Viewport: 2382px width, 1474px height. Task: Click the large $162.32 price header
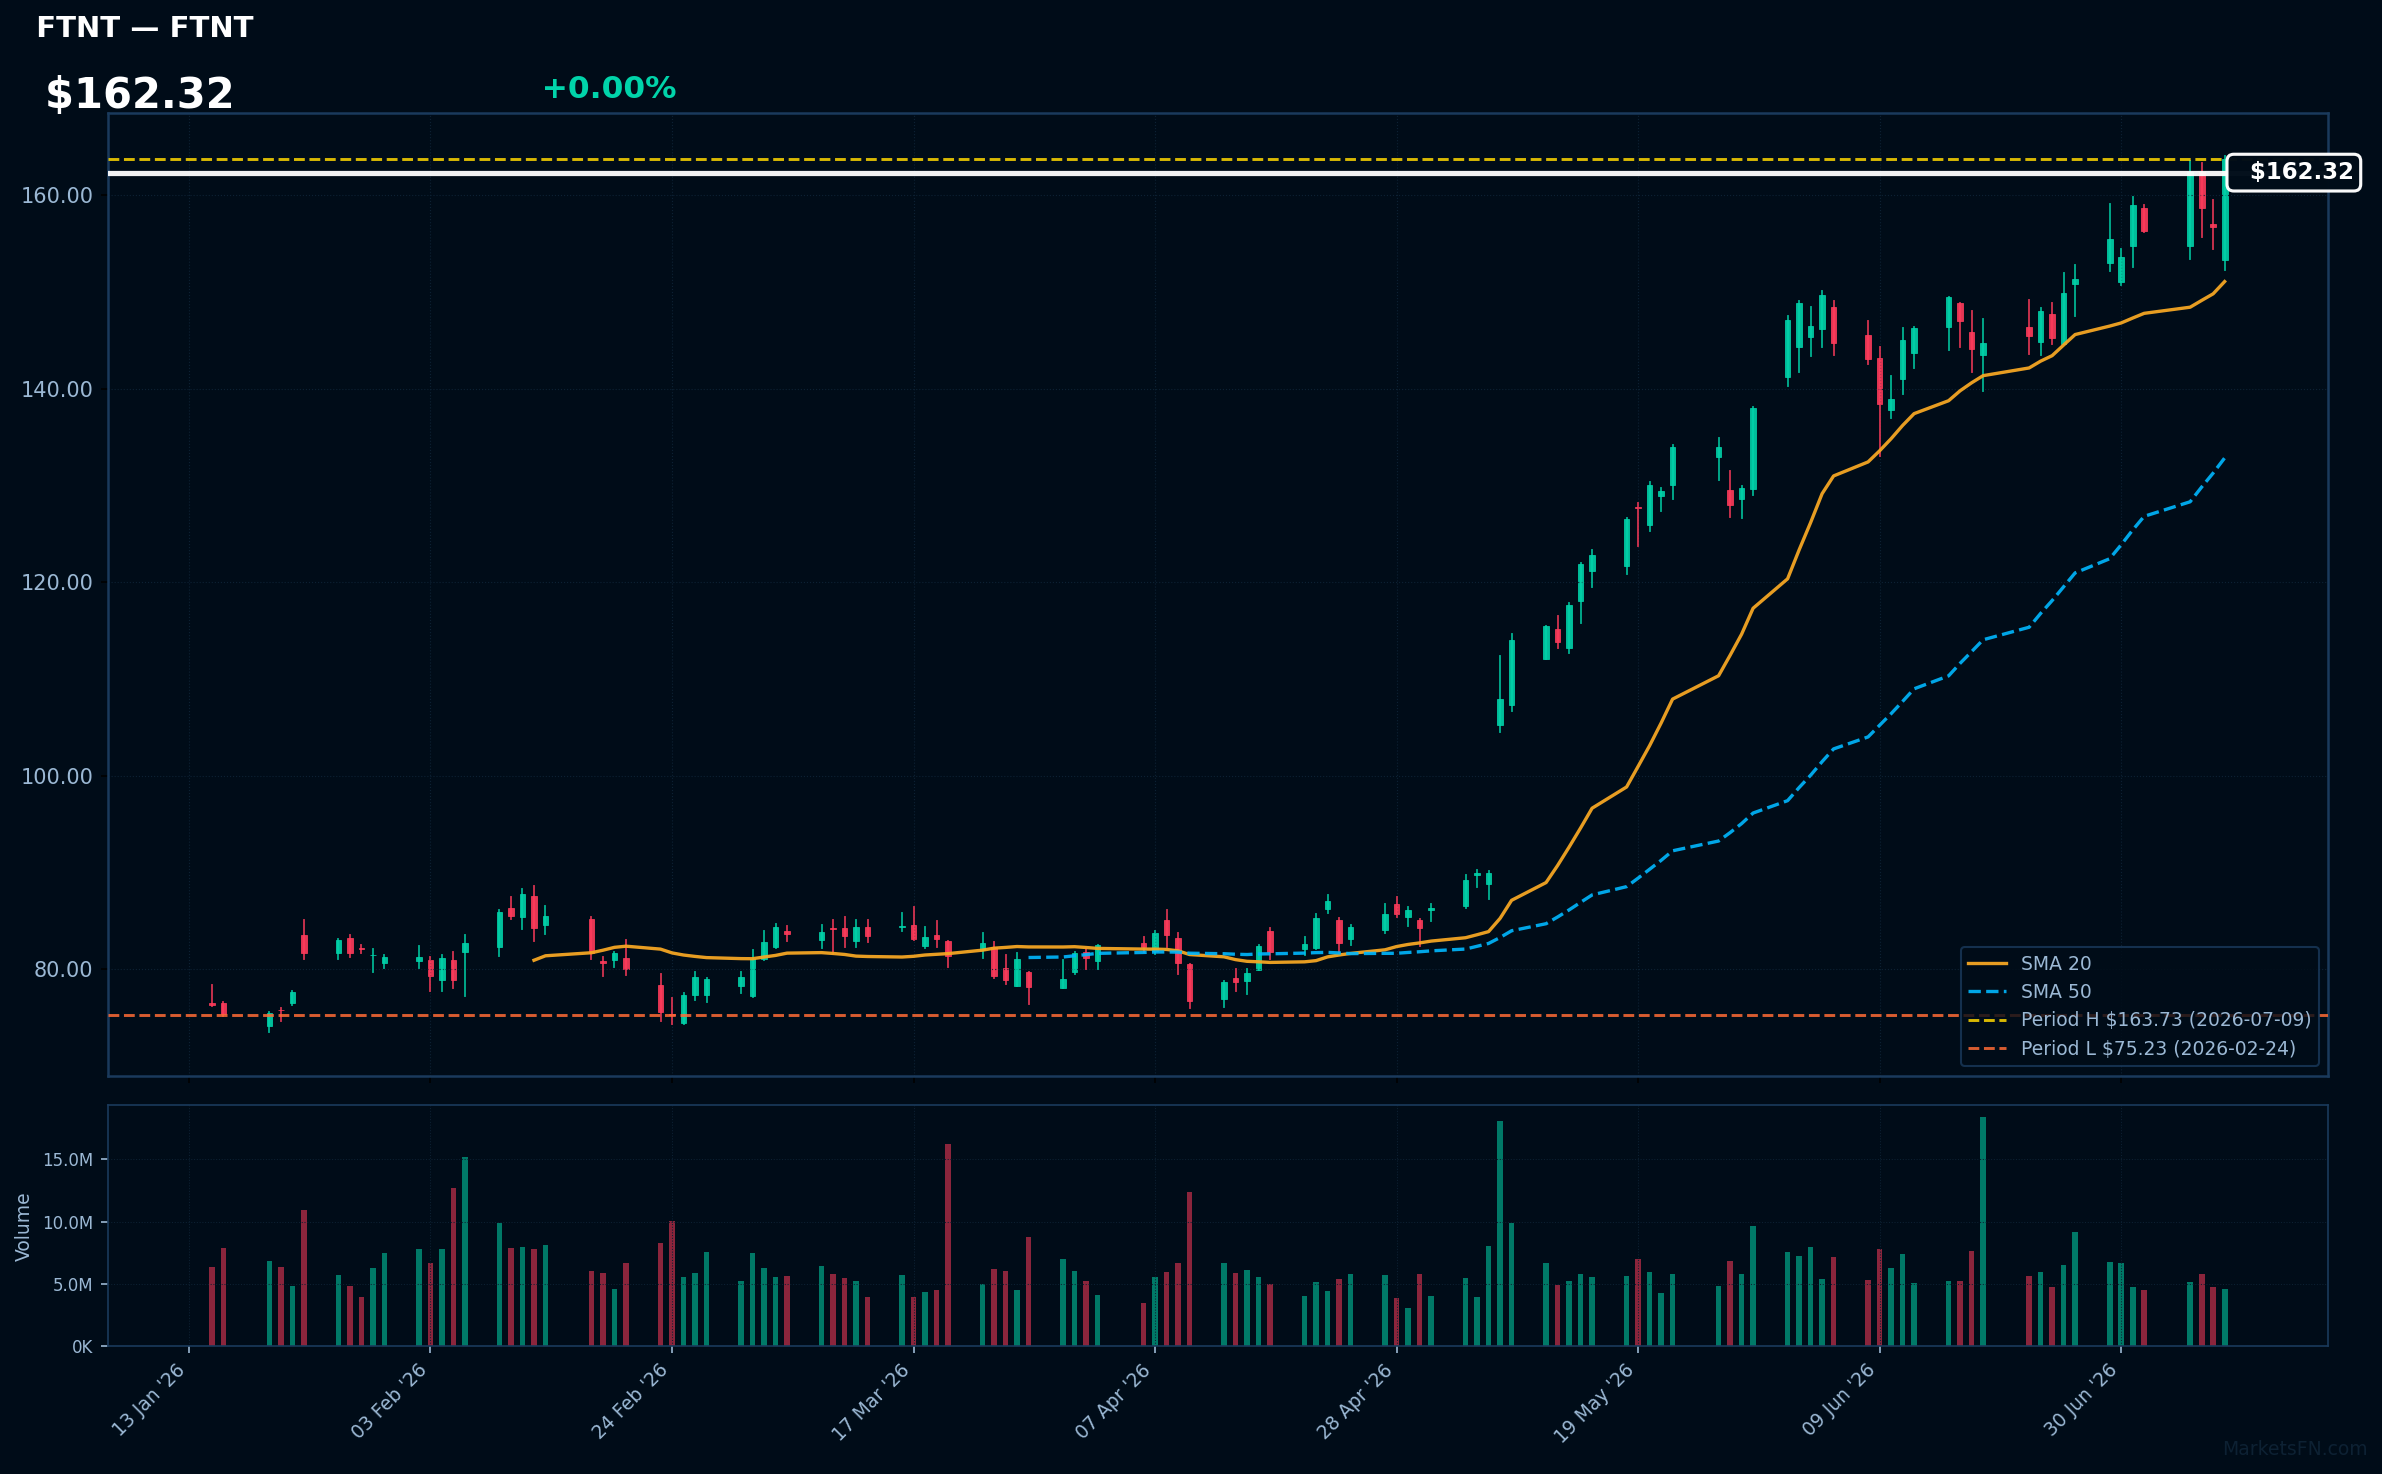point(139,94)
